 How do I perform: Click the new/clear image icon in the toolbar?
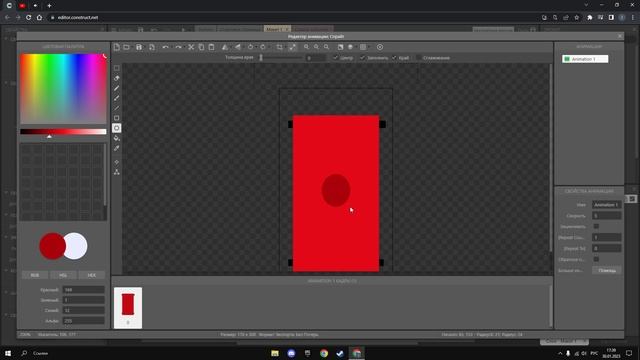(x=117, y=47)
